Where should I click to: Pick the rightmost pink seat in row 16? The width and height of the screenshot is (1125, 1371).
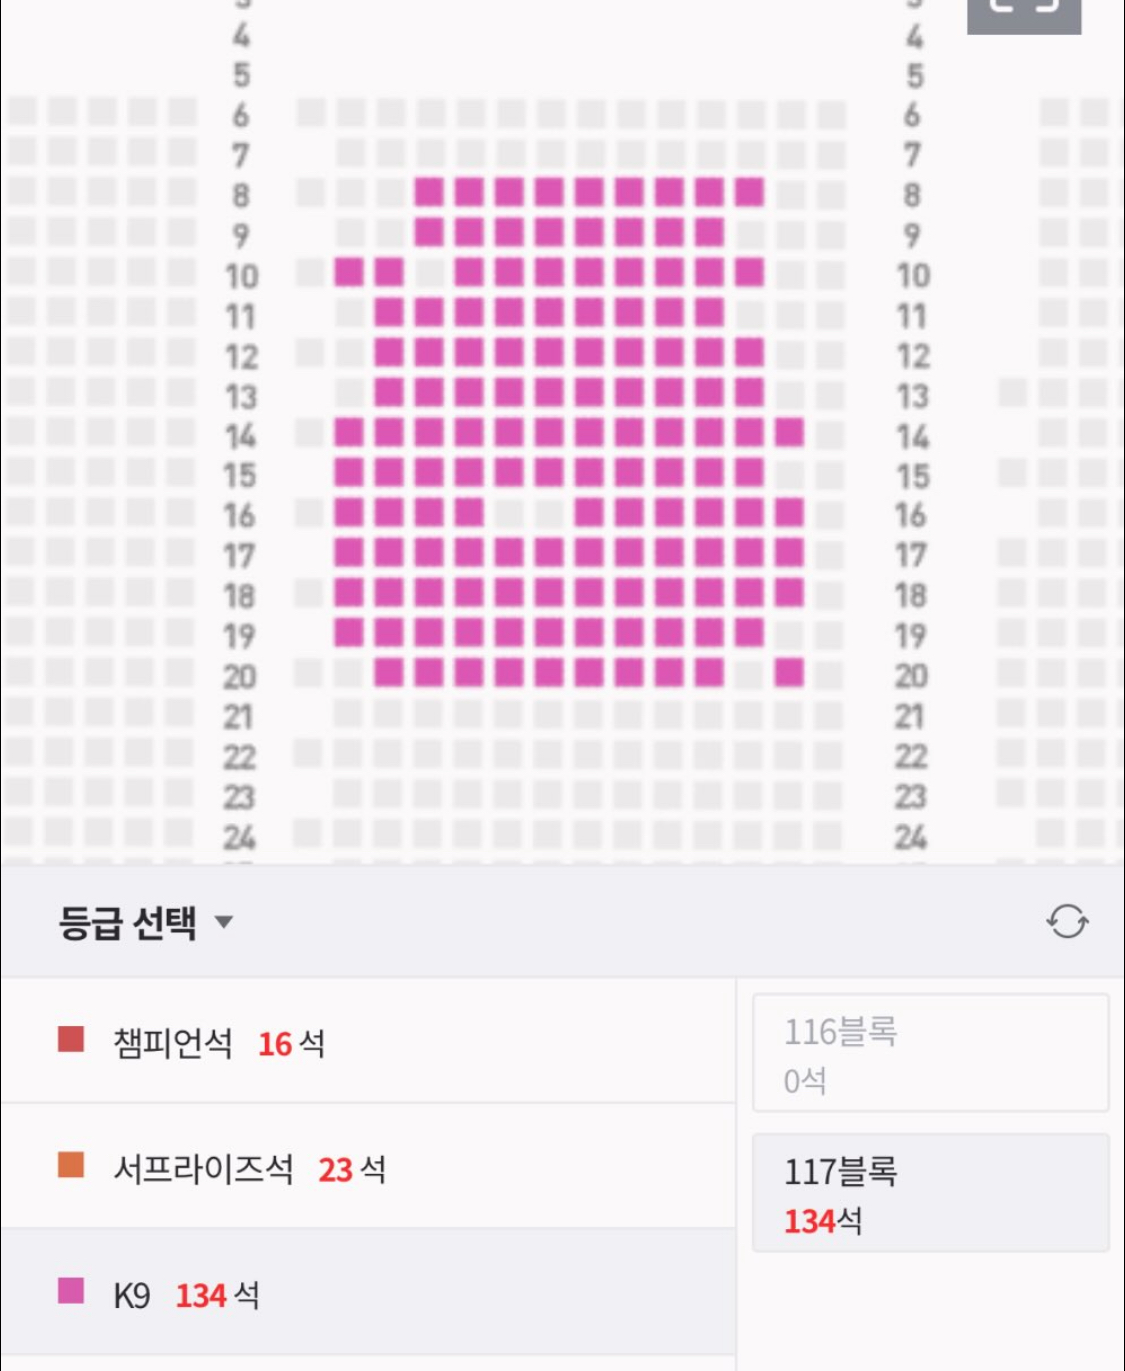tap(789, 512)
